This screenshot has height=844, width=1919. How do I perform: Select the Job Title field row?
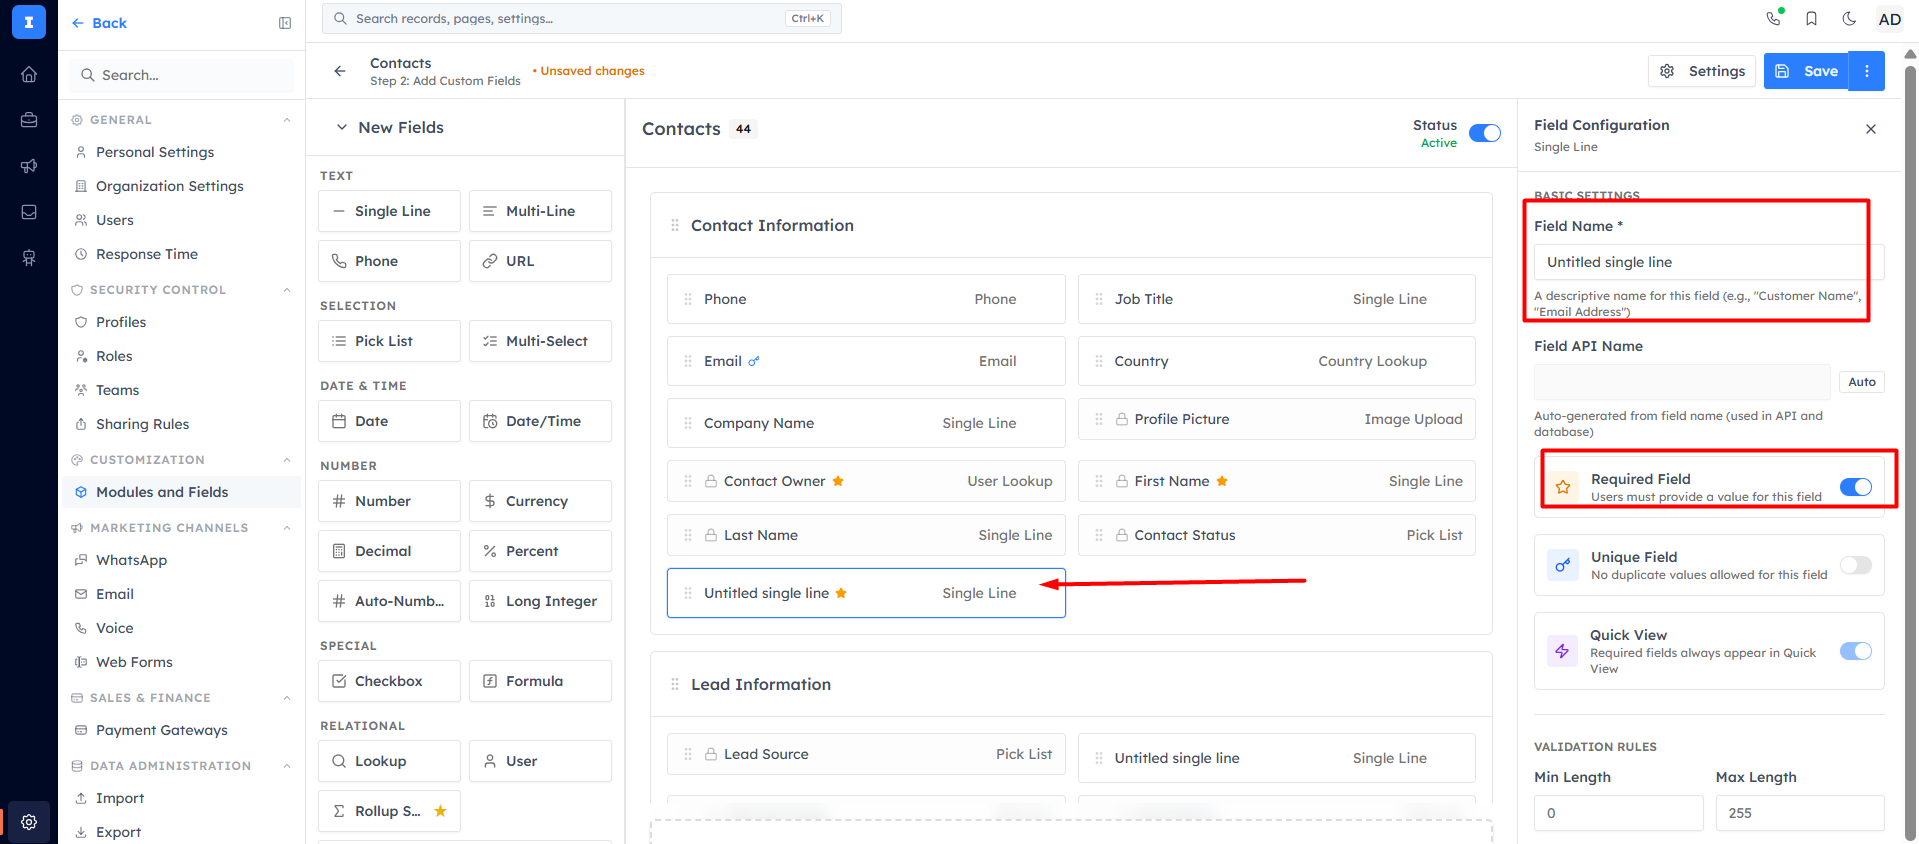[x=1276, y=299]
